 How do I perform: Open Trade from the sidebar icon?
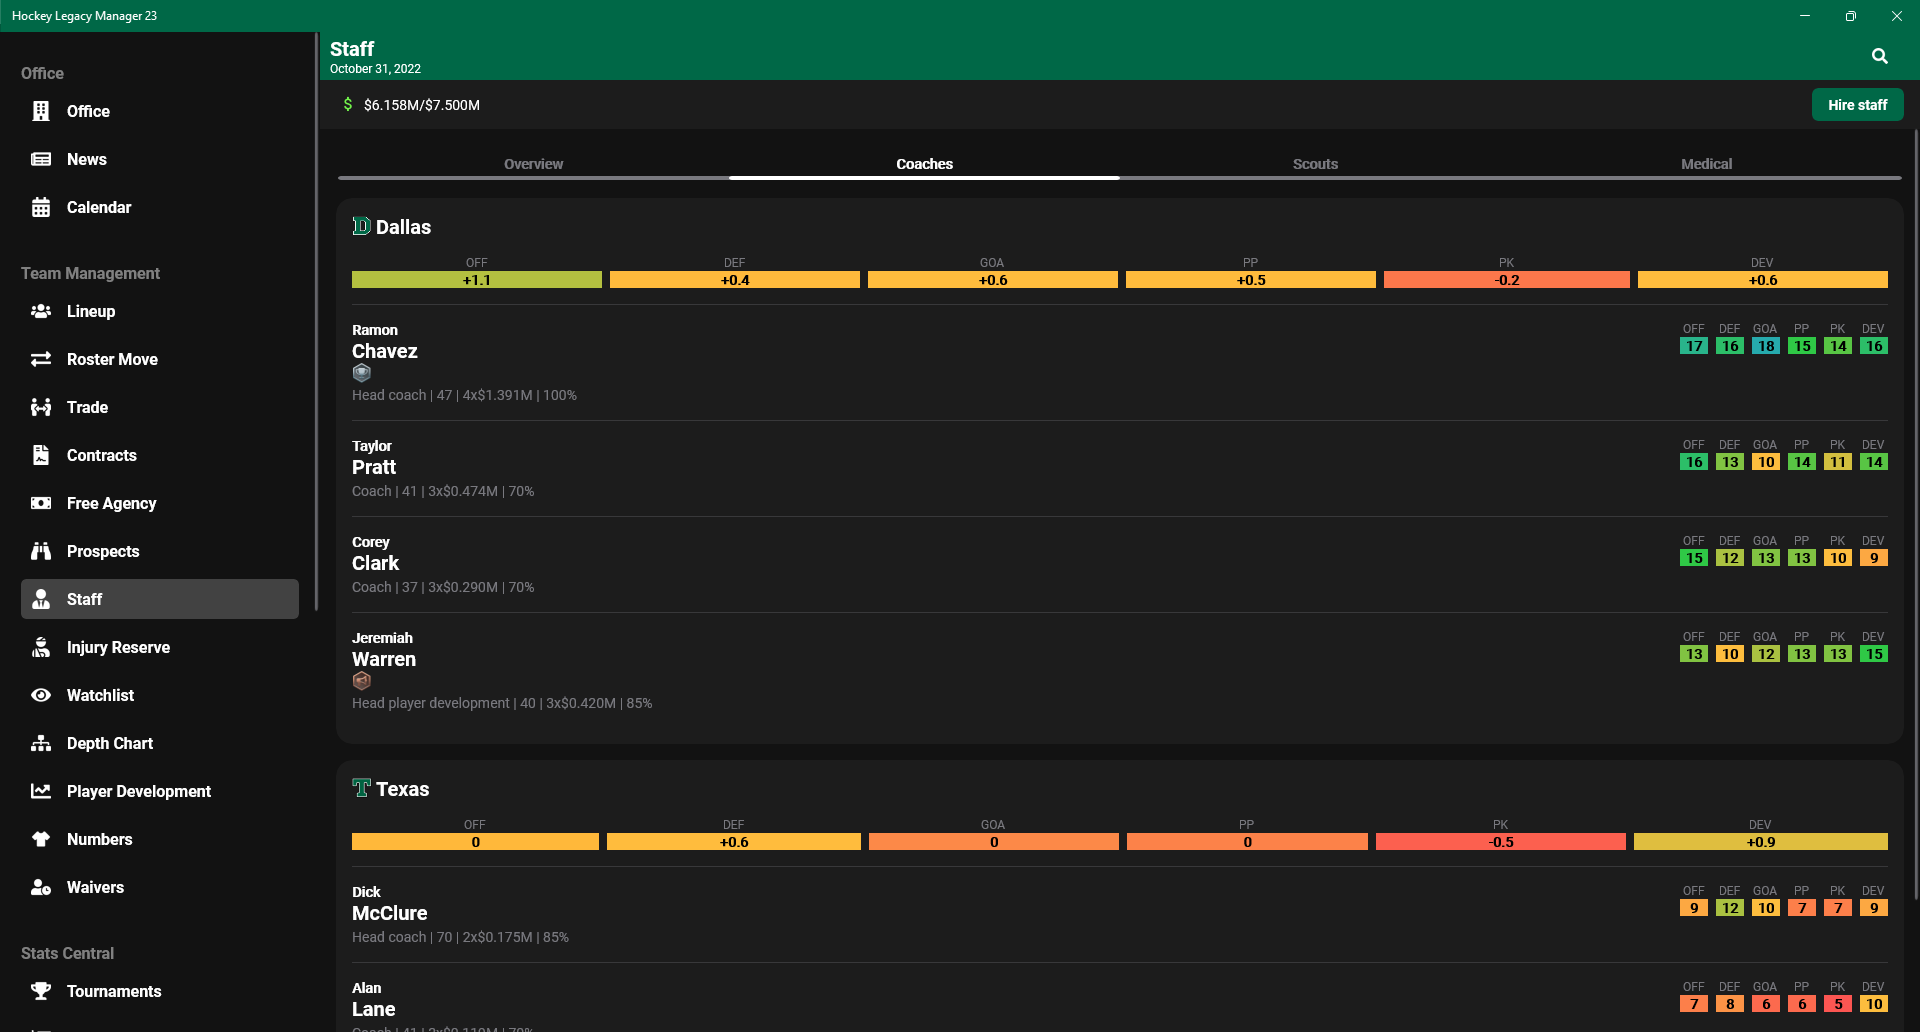click(x=41, y=407)
